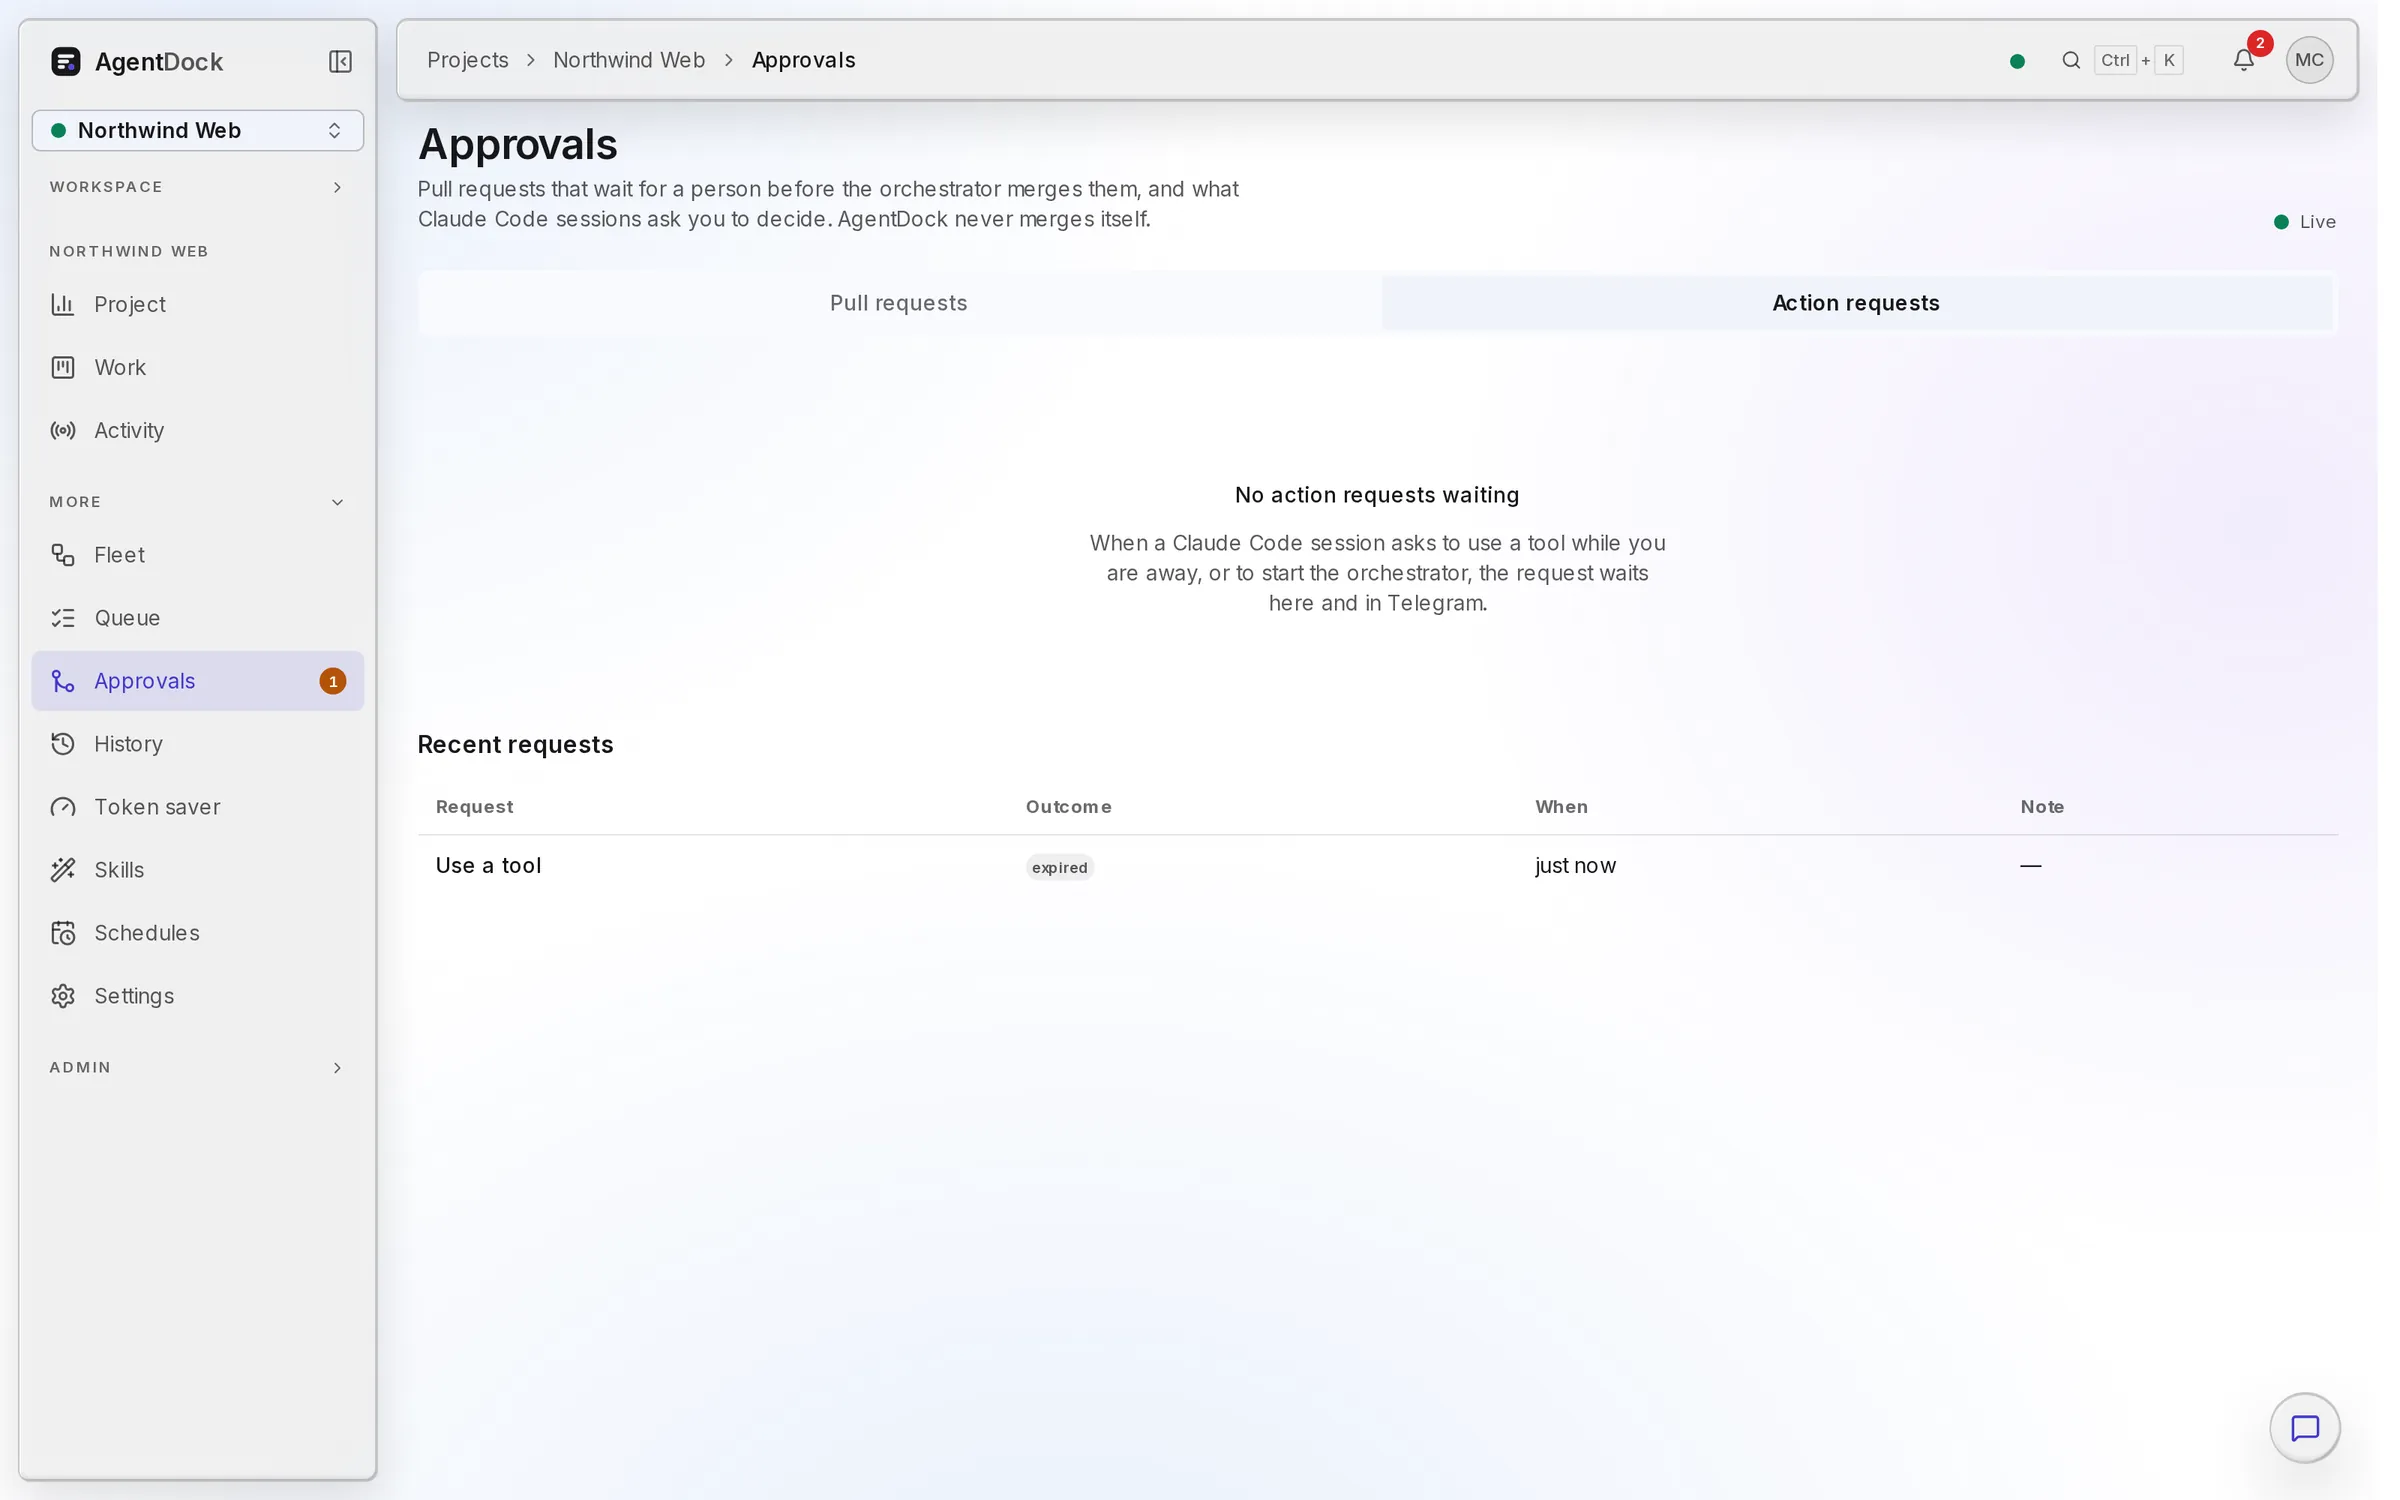Go to Approvals in the sidebar

198,681
